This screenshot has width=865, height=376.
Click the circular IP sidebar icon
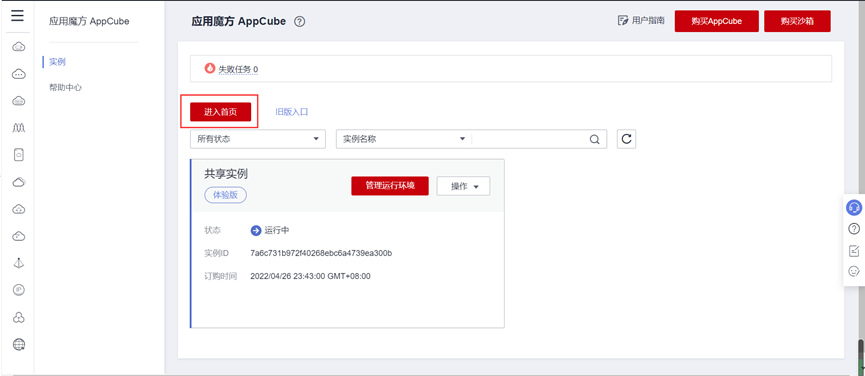pos(19,290)
